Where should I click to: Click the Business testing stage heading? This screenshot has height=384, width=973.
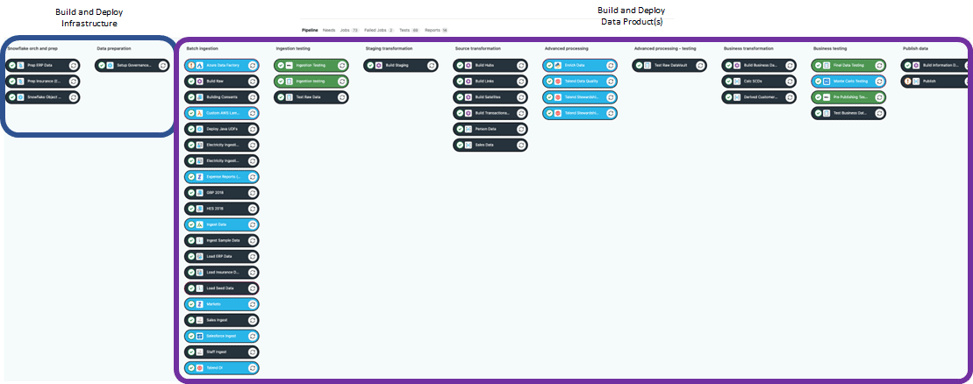pos(830,48)
